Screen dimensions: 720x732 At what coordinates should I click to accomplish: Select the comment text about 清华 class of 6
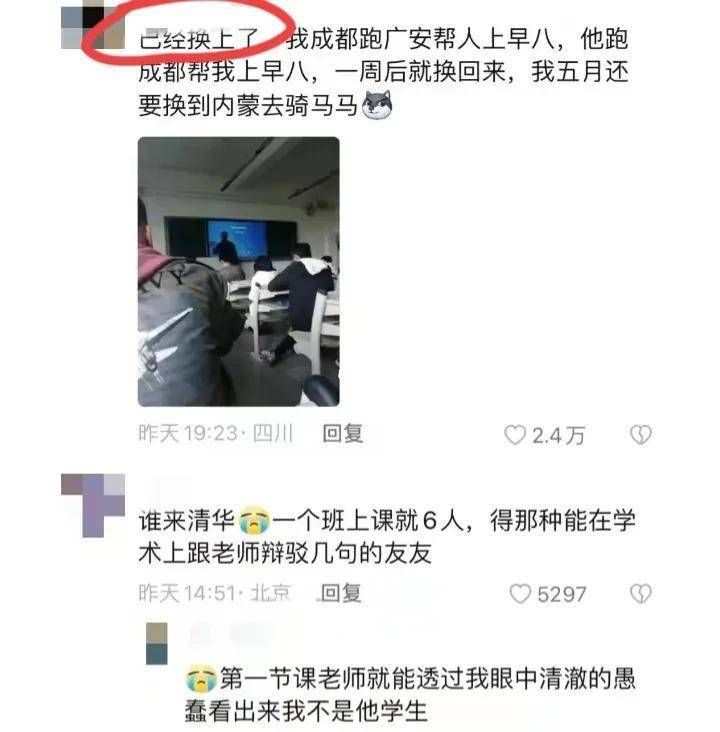tap(387, 536)
